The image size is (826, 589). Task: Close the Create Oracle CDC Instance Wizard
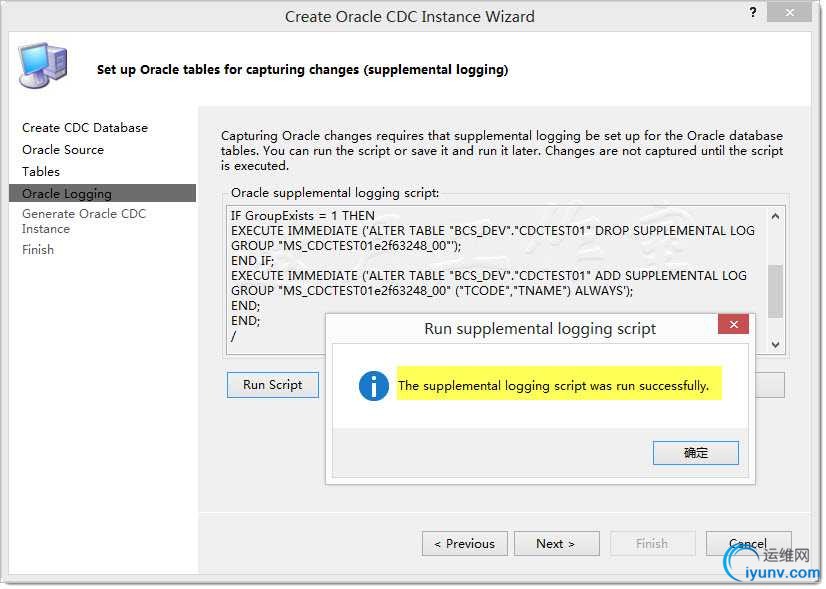click(789, 13)
